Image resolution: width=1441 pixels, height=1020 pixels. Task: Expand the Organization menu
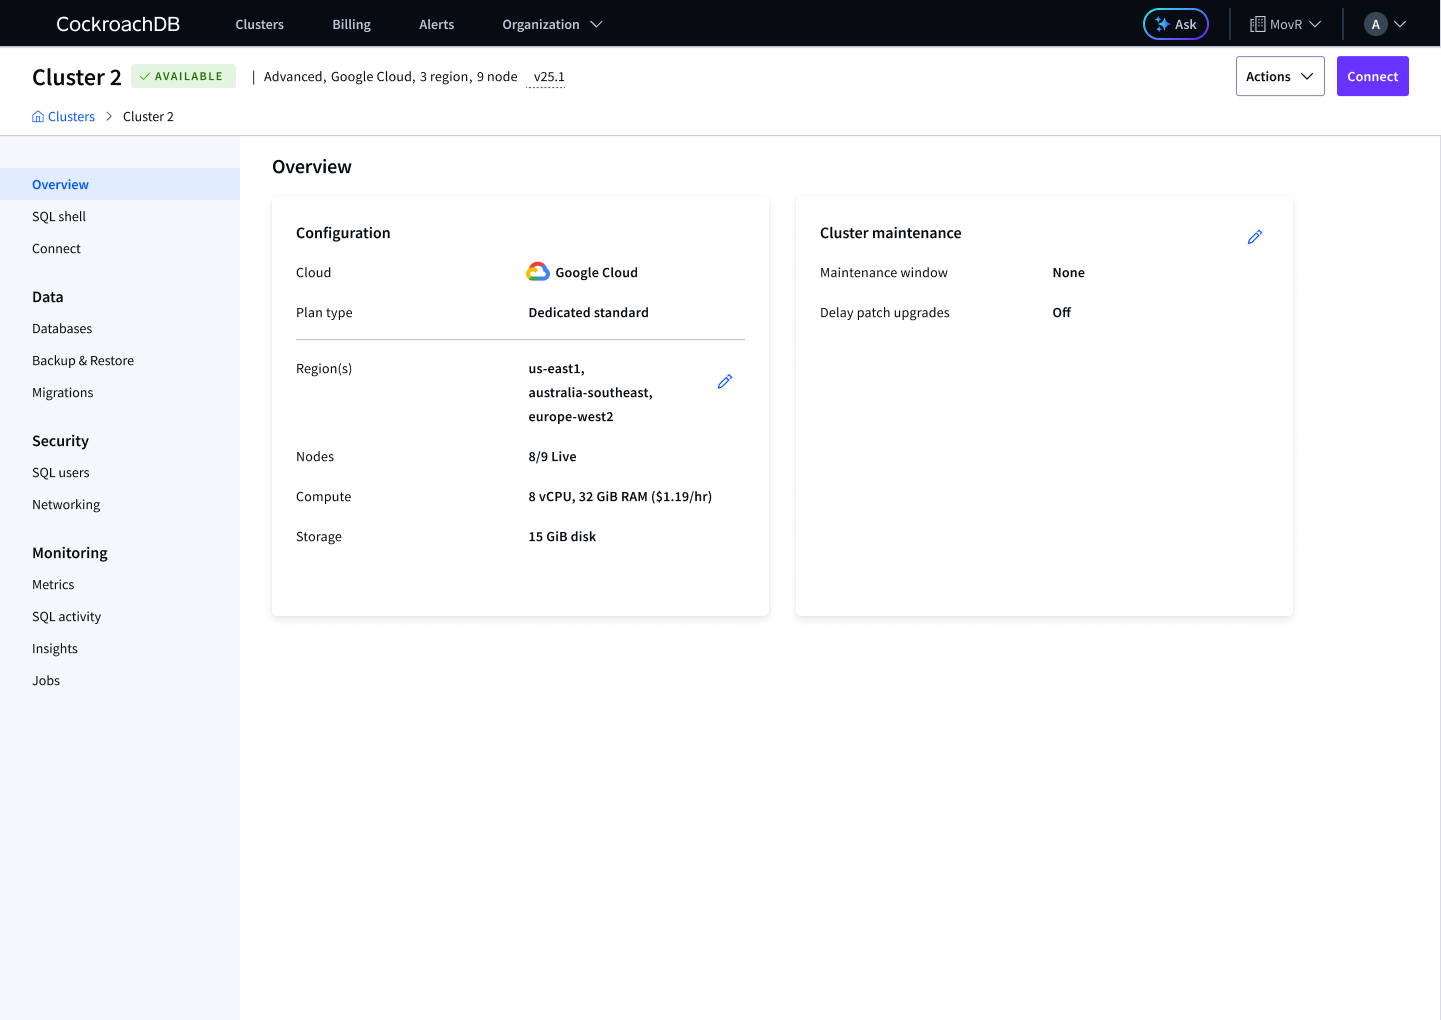(552, 24)
